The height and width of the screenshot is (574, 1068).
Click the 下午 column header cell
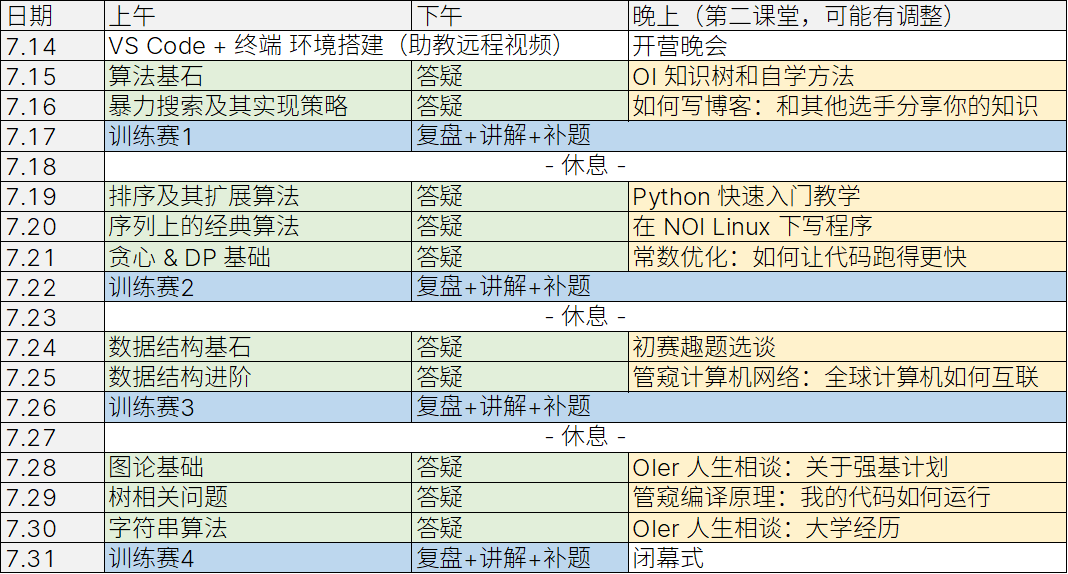pyautogui.click(x=520, y=15)
